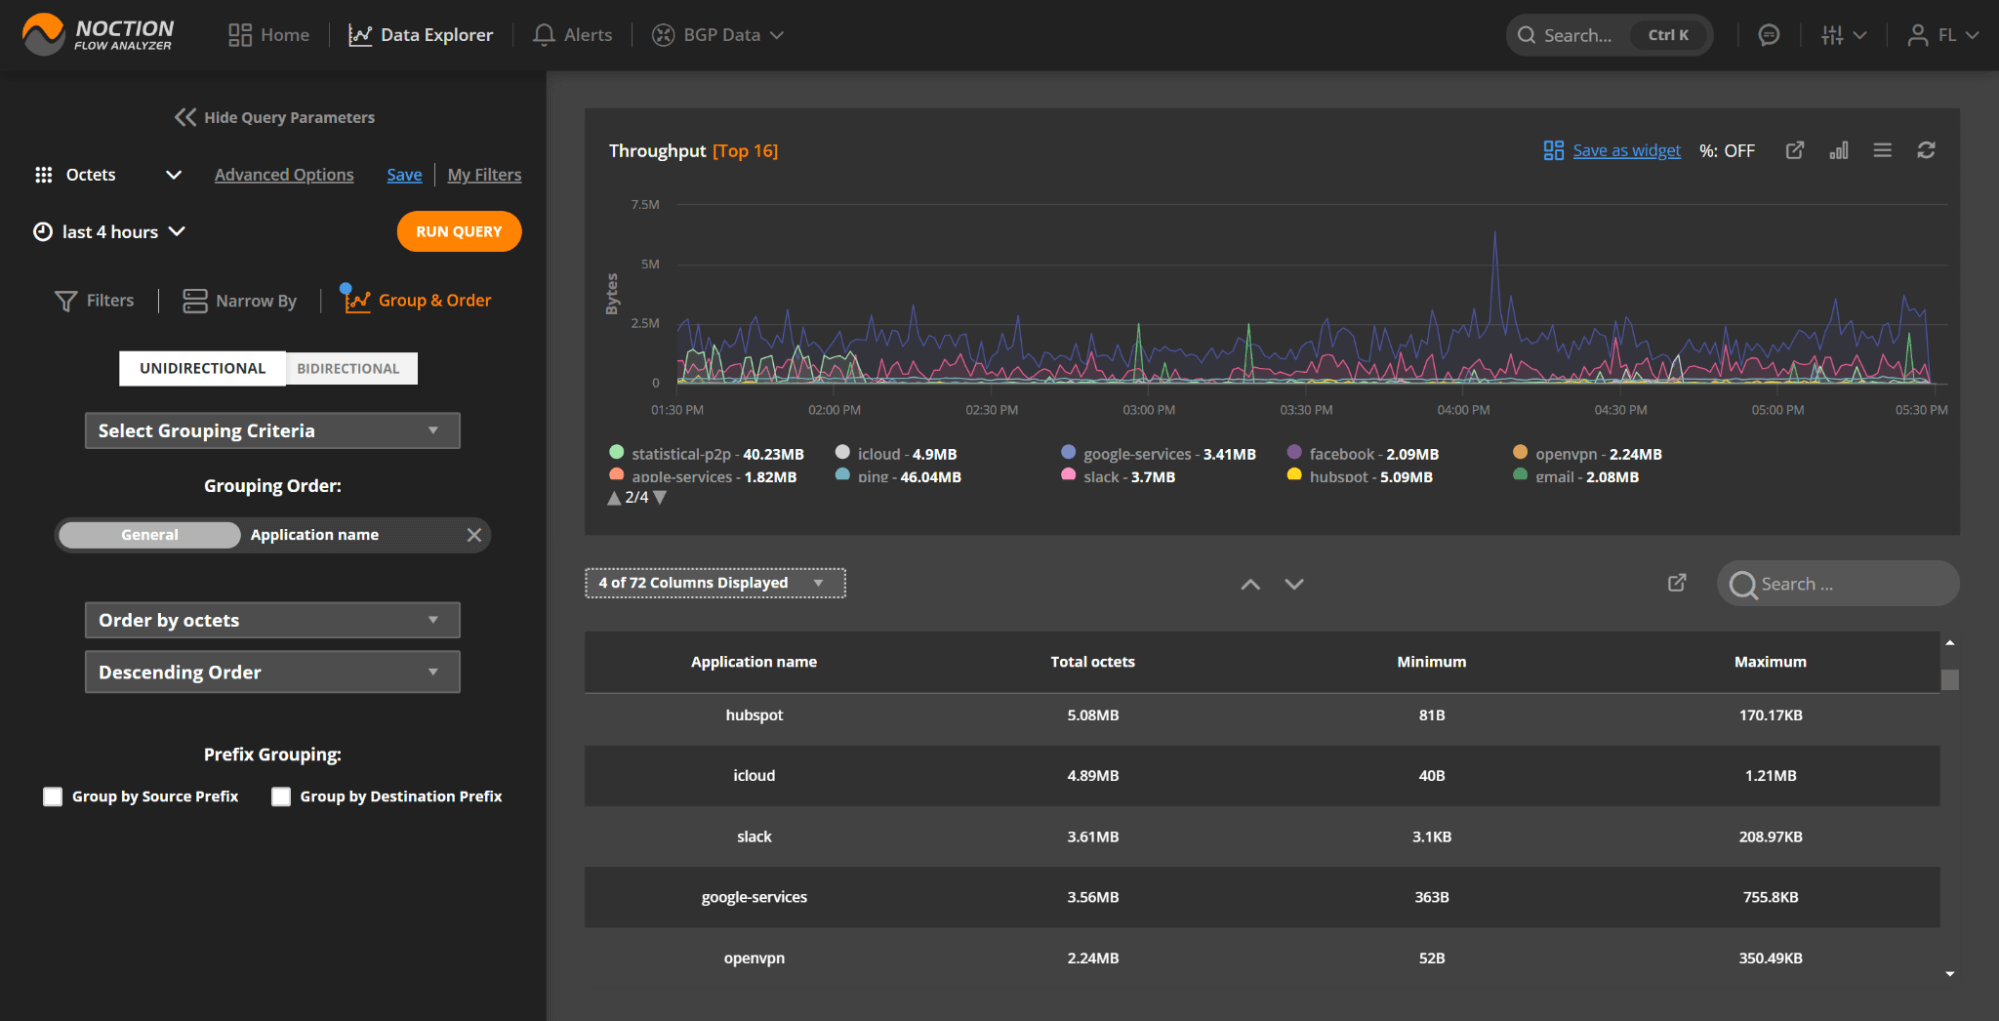Open the chat messages icon
The image size is (1999, 1021).
[x=1768, y=35]
